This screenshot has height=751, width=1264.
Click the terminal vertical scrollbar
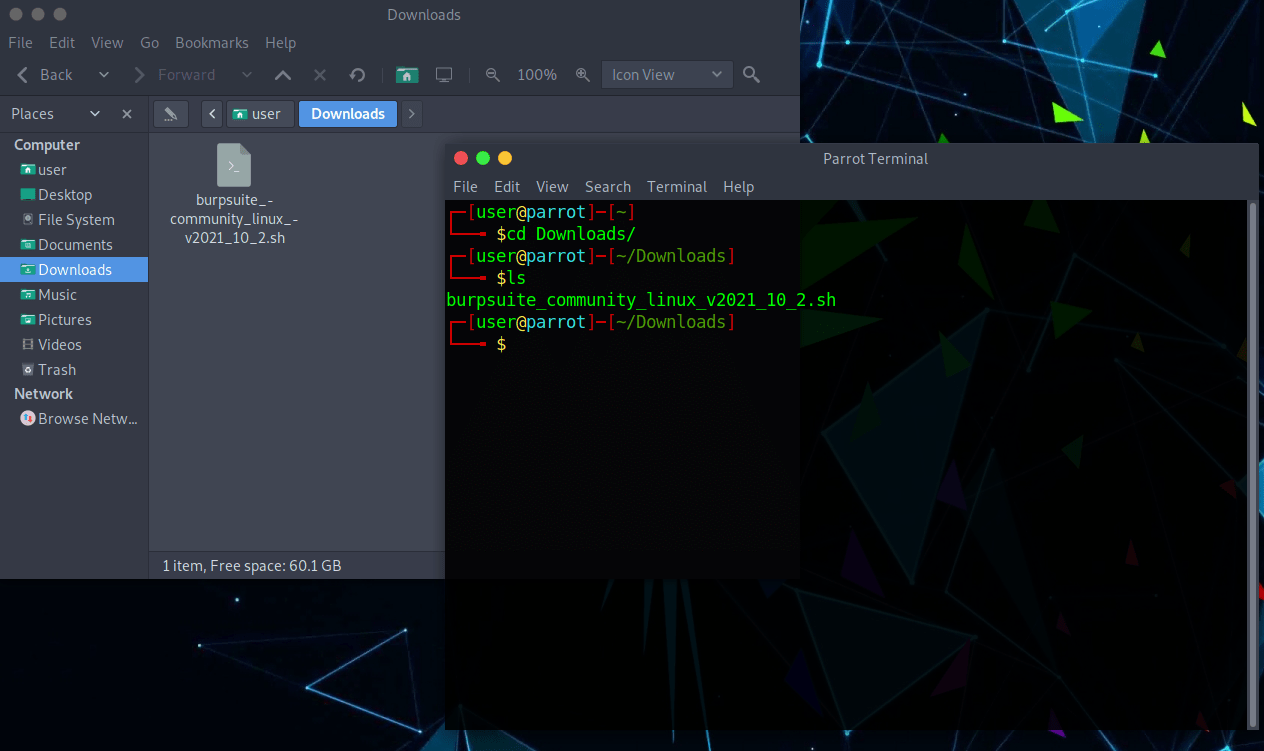click(1253, 464)
